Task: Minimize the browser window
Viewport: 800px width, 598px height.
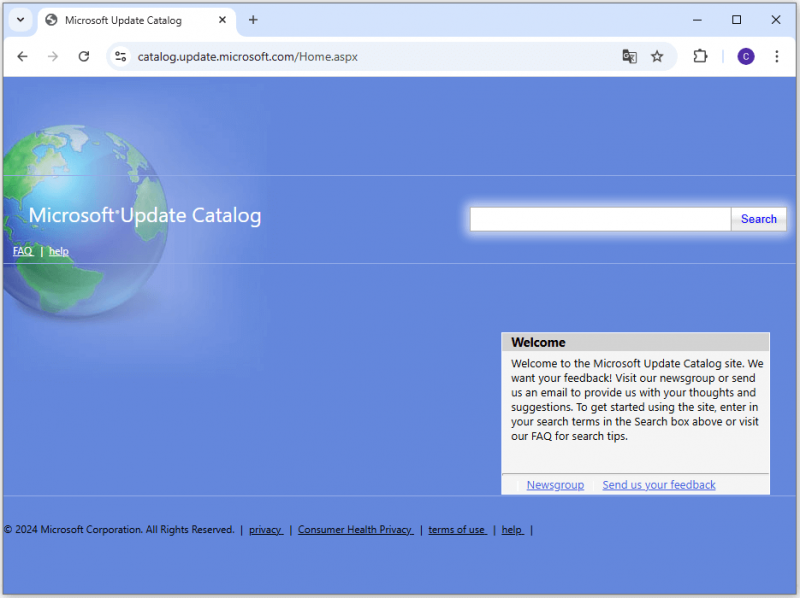Action: pos(697,20)
